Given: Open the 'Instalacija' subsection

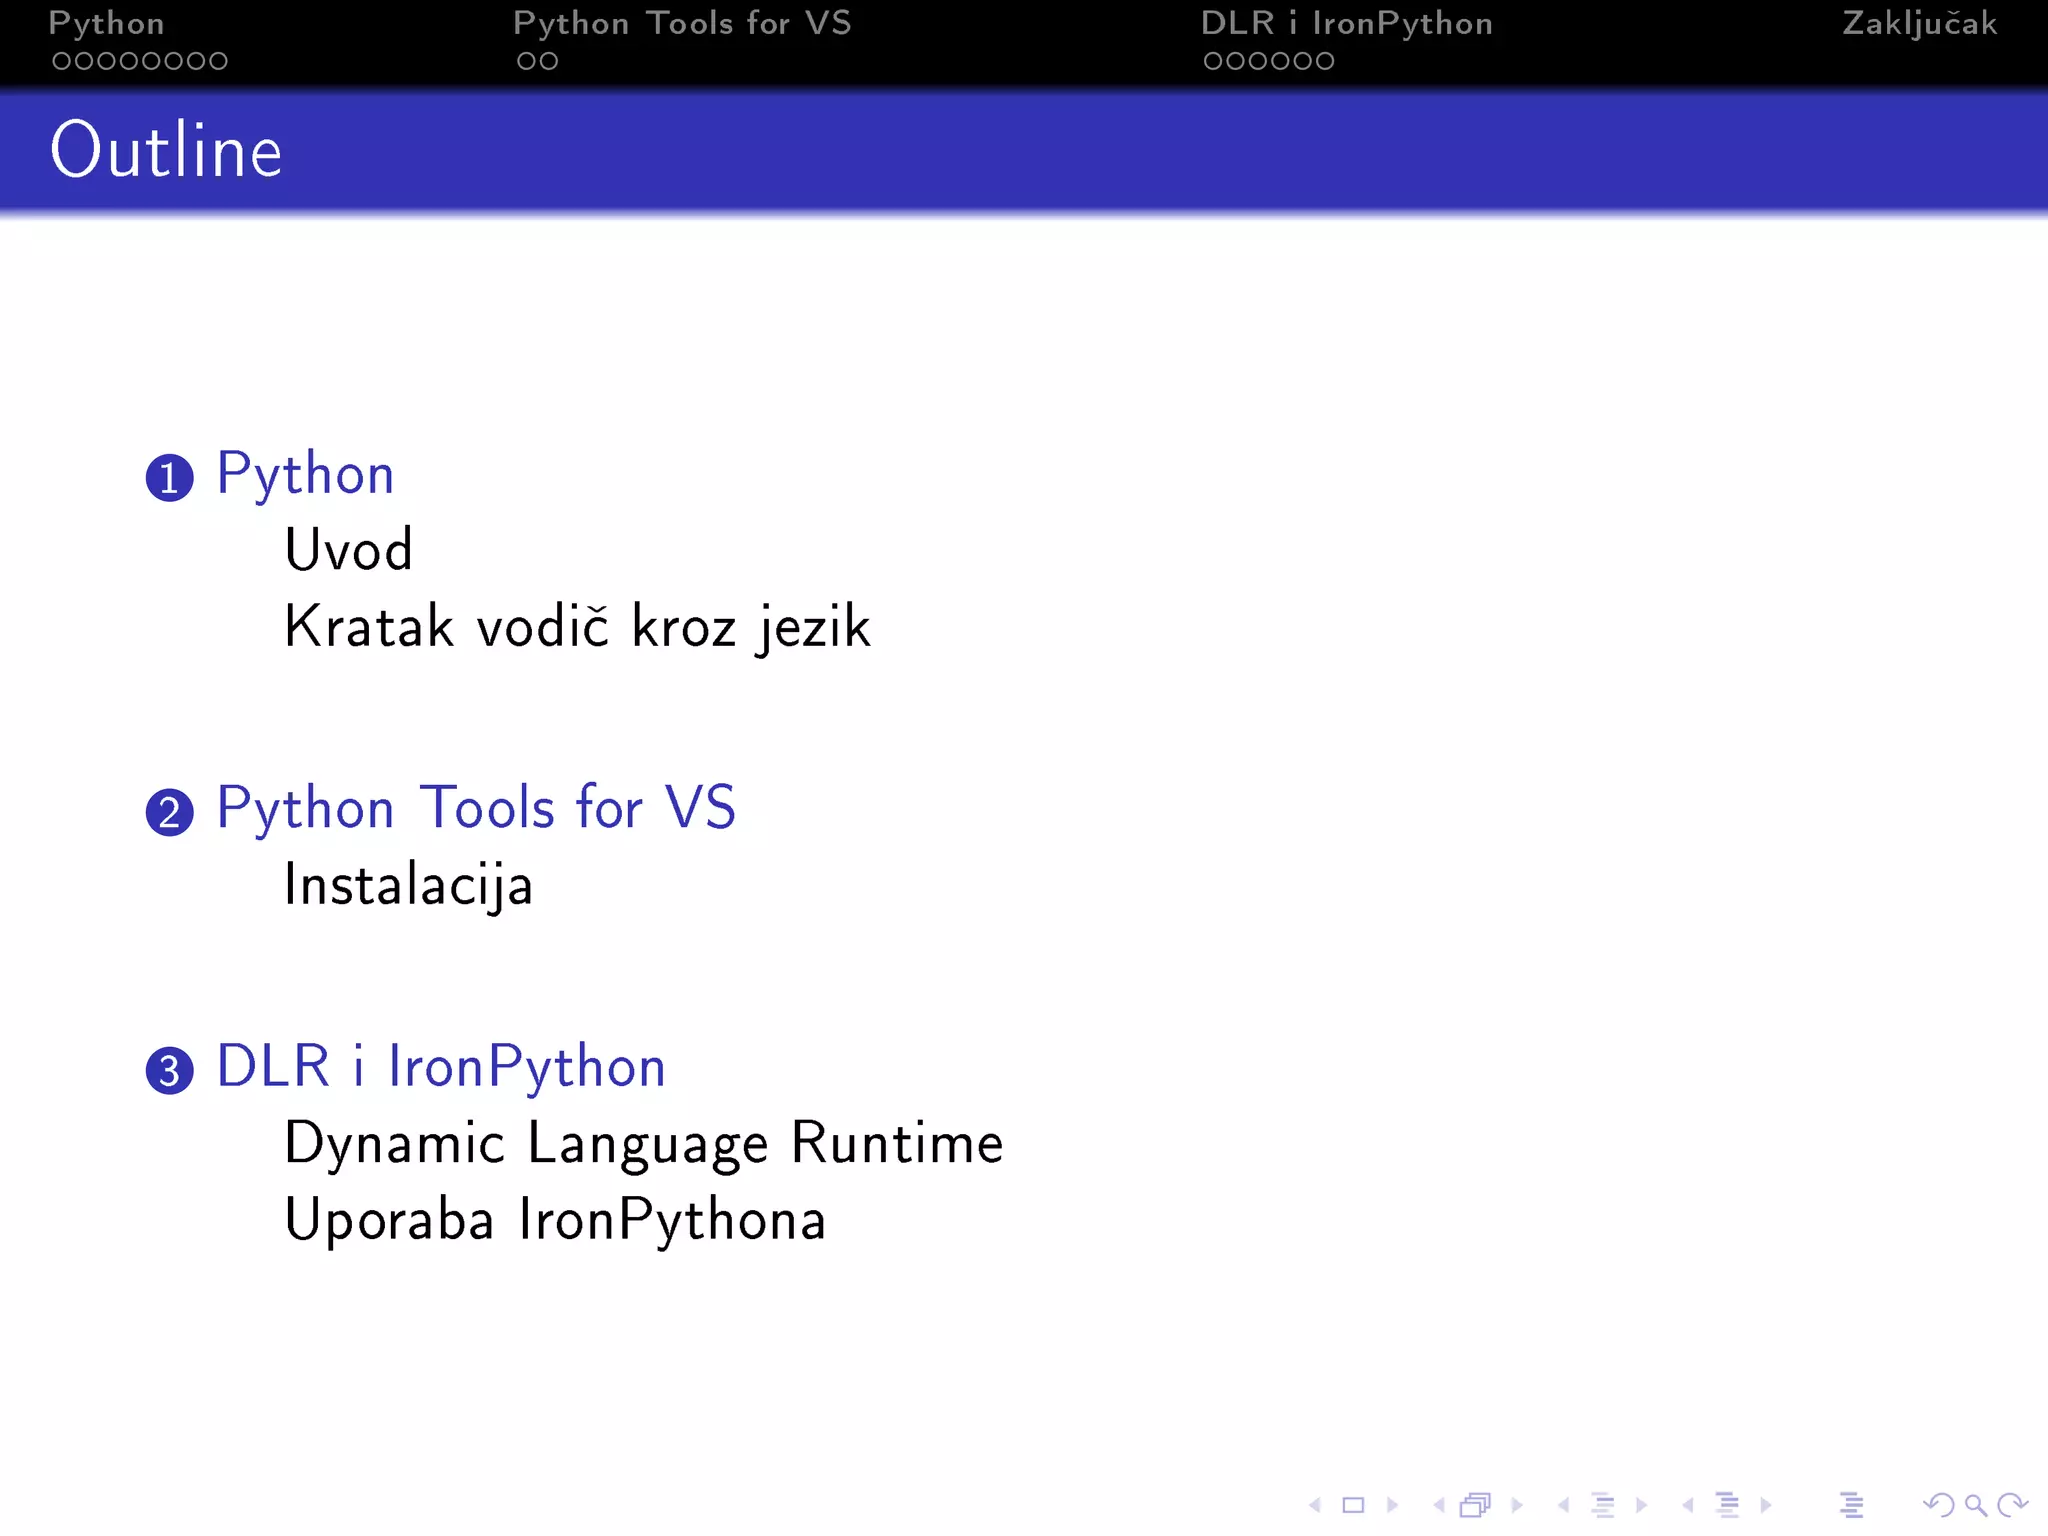Looking at the screenshot, I should [409, 886].
